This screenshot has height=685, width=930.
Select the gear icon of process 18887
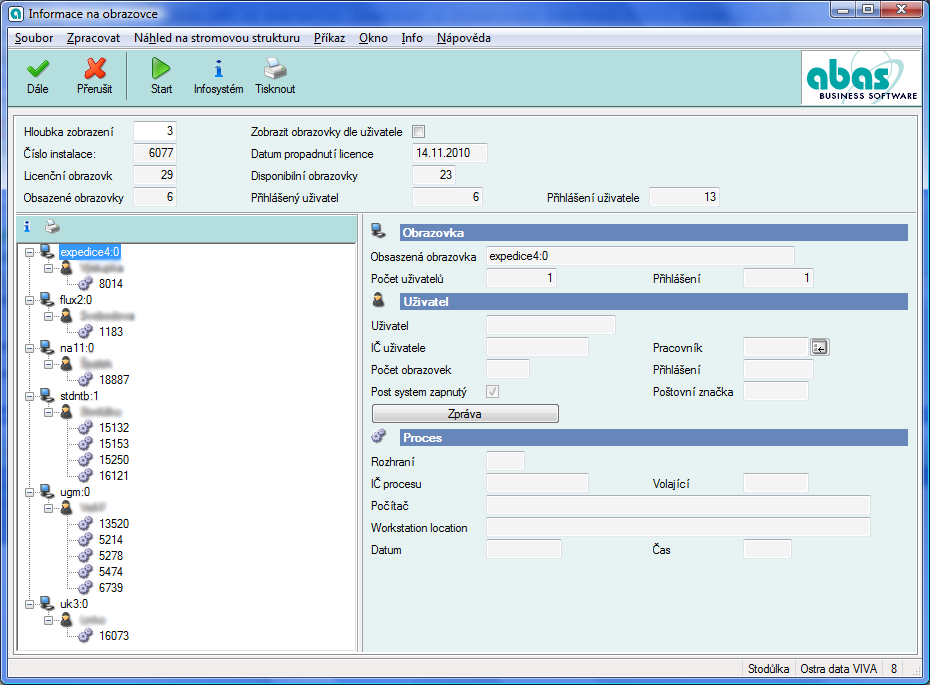(85, 380)
